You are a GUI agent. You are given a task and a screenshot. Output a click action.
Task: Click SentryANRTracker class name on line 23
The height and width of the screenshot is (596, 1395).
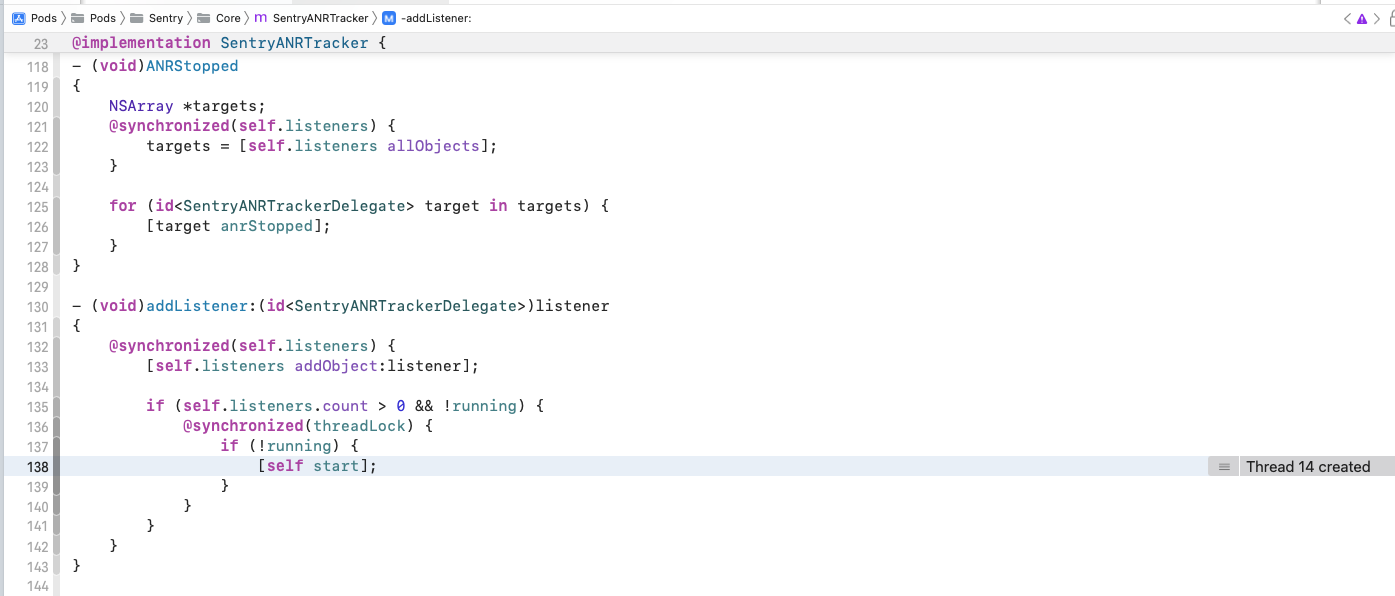[294, 43]
